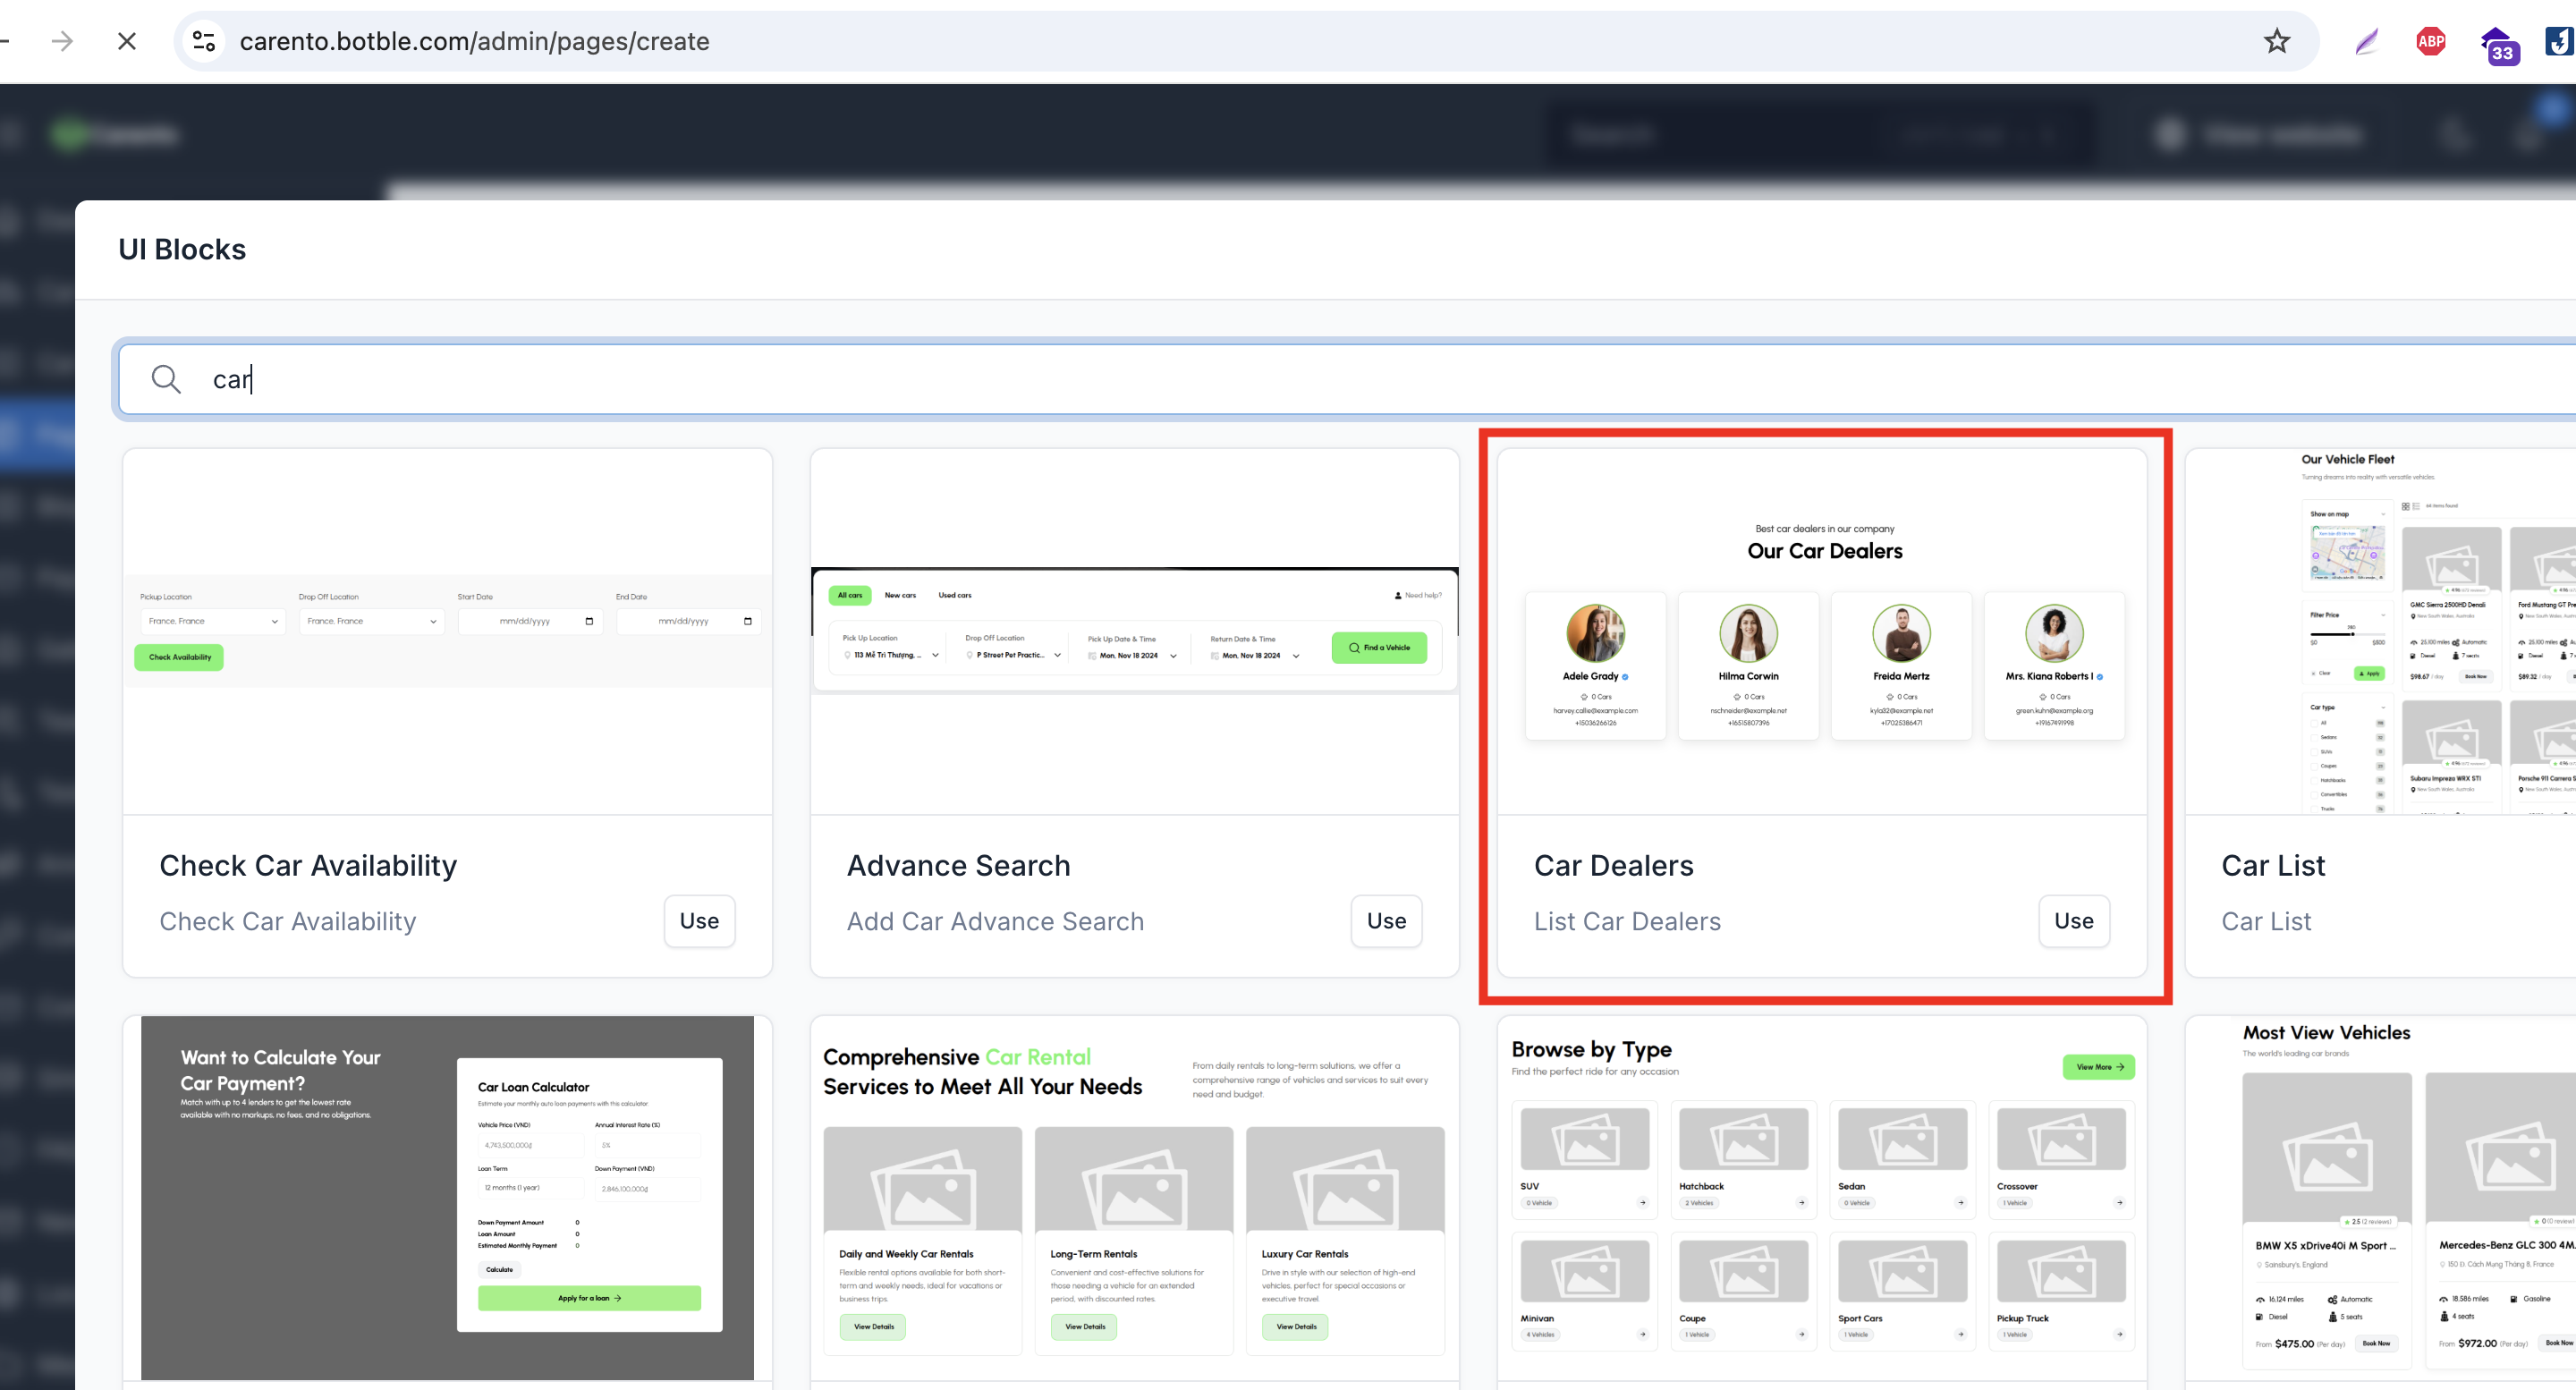Click Freida Mertz dealer avatar
The width and height of the screenshot is (2576, 1390).
pos(1901,633)
